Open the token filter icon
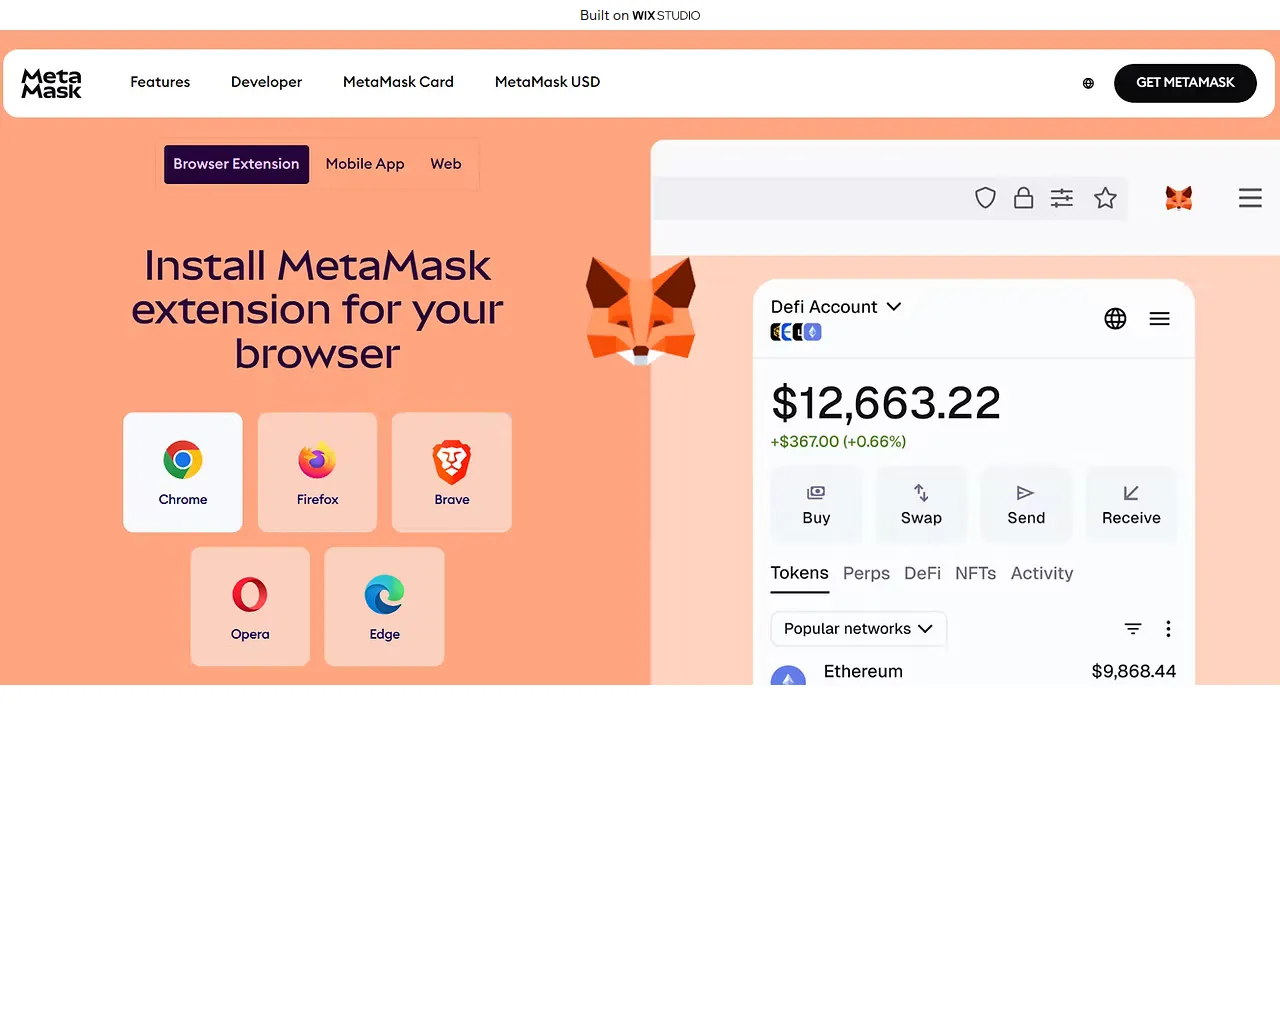 click(1133, 629)
